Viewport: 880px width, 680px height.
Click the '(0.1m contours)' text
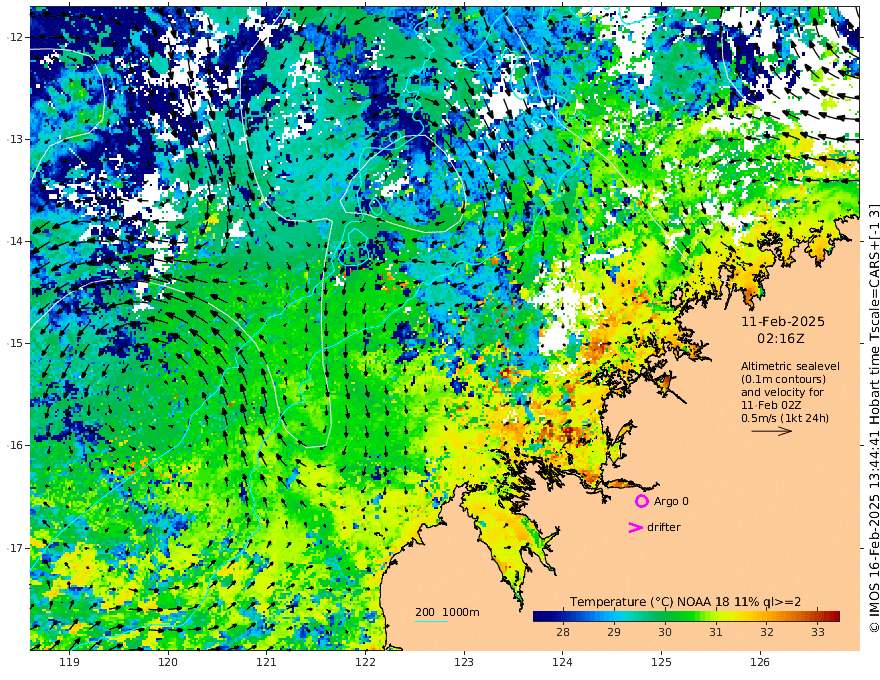783,379
